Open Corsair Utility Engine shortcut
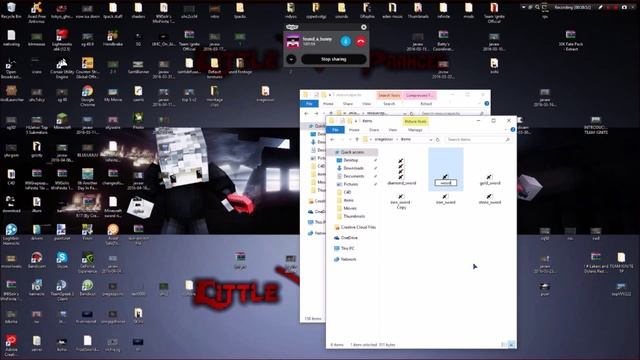 [x=62, y=68]
